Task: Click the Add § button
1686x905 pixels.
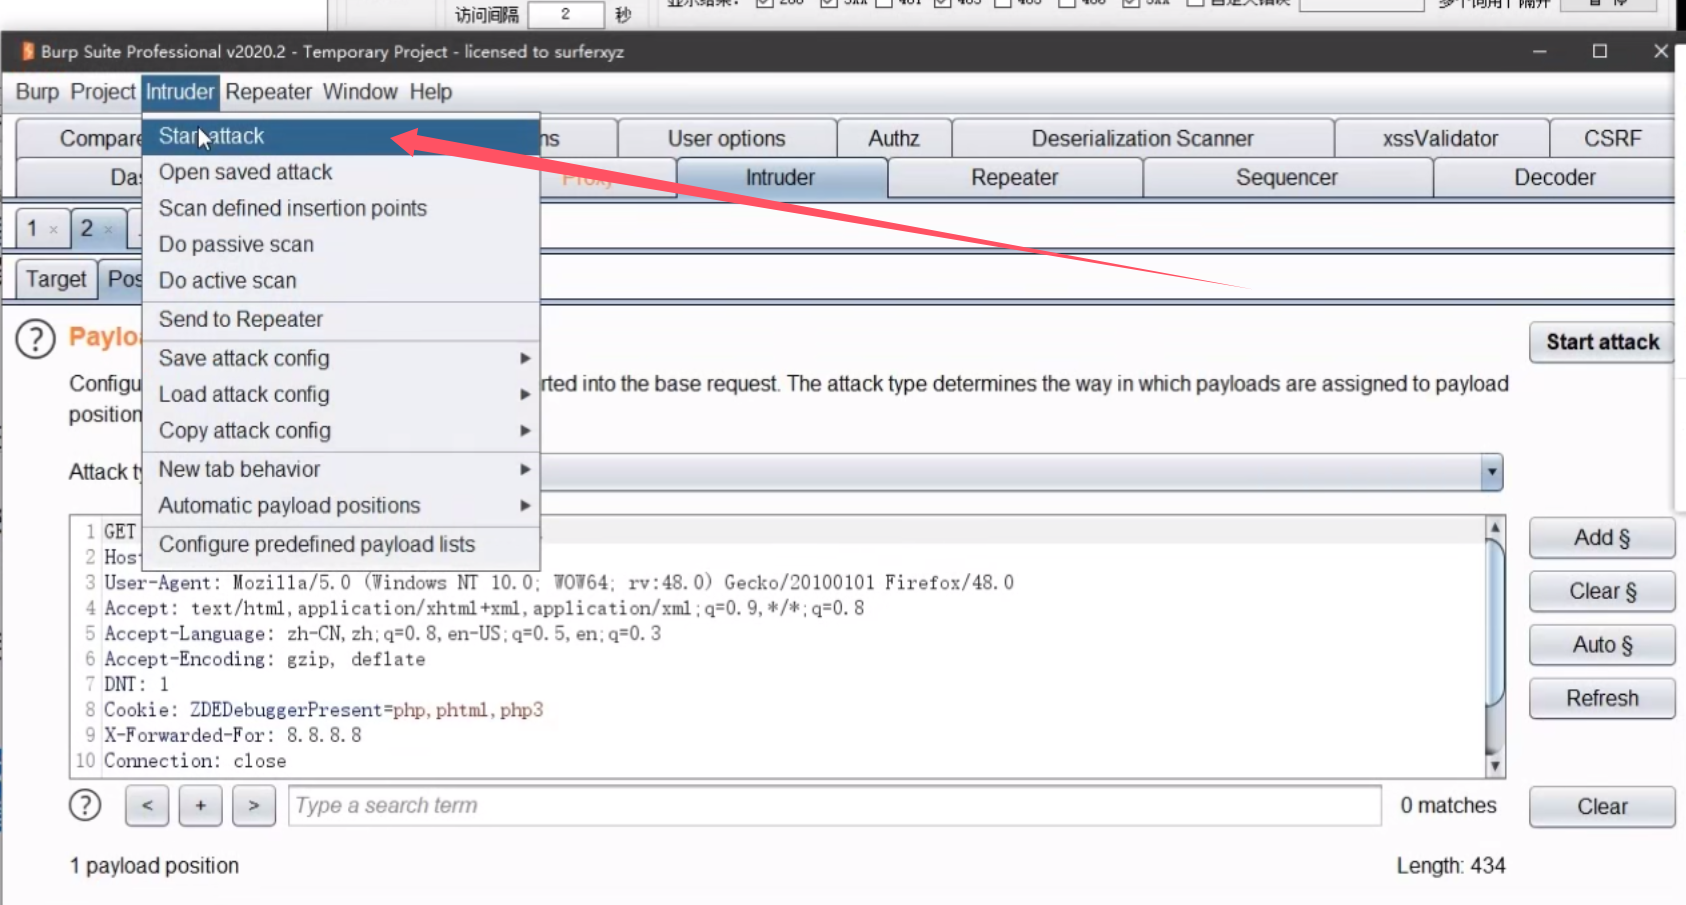Action: (1602, 538)
